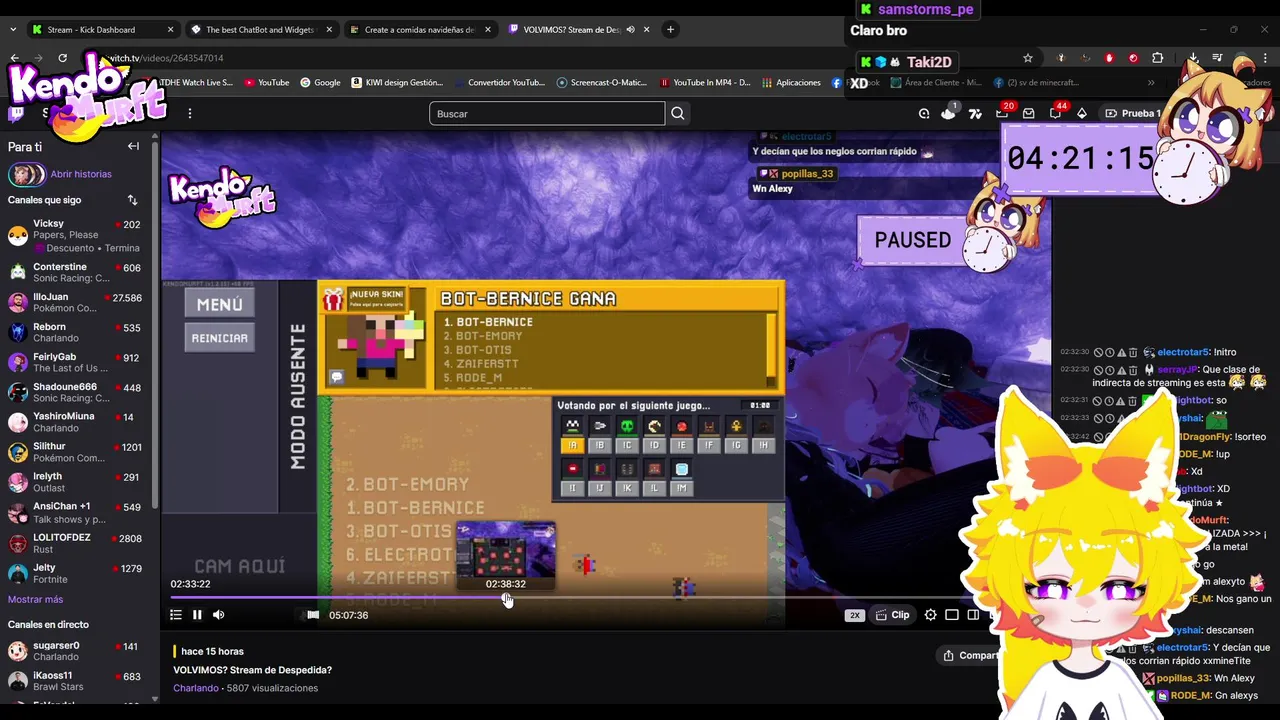
Task: Mute the video player volume
Action: [x=218, y=615]
